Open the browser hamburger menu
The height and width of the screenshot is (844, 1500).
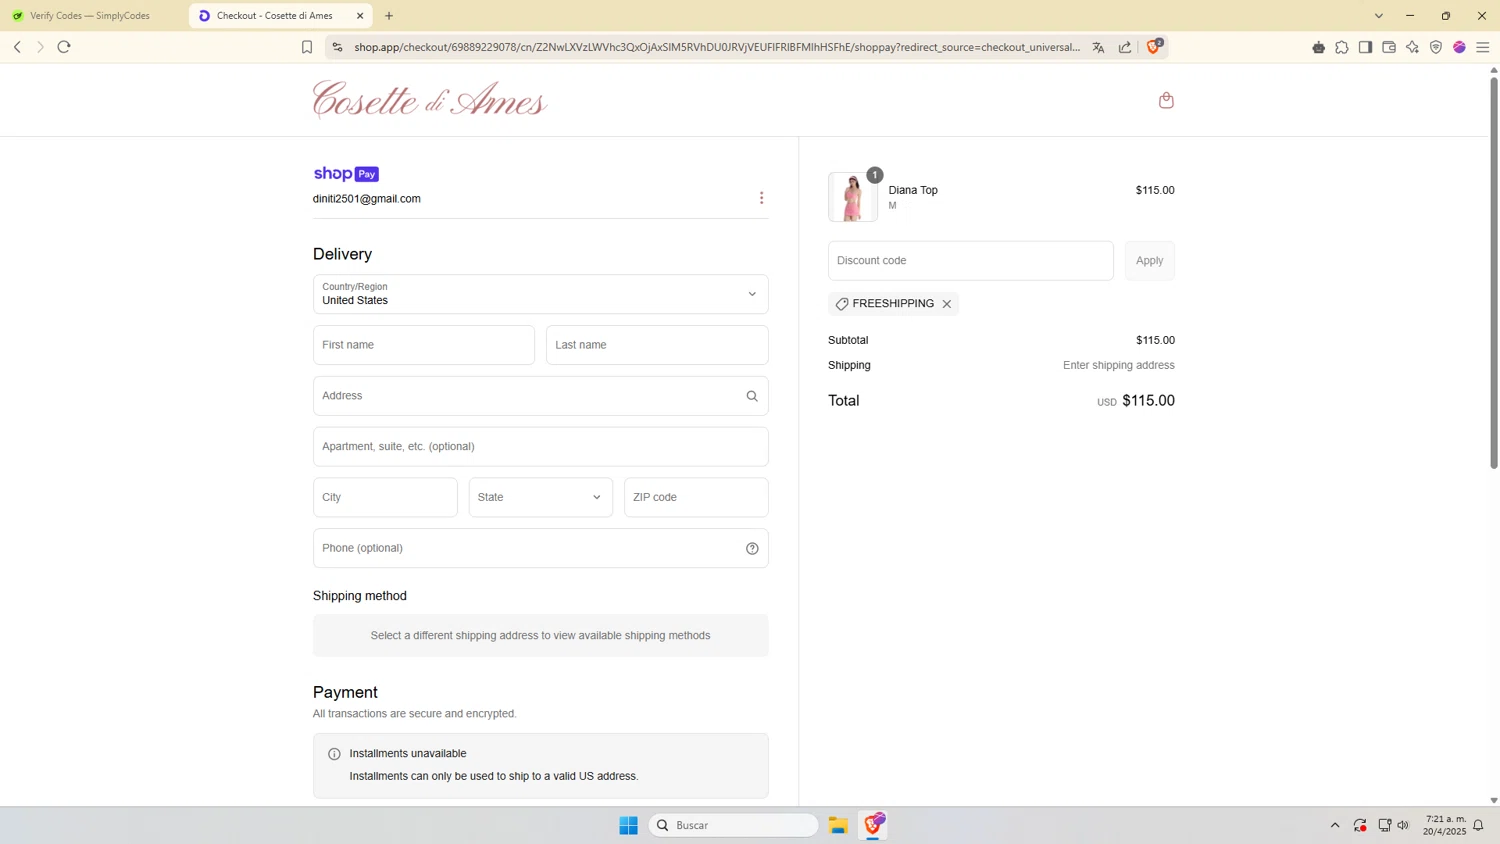[x=1483, y=47]
